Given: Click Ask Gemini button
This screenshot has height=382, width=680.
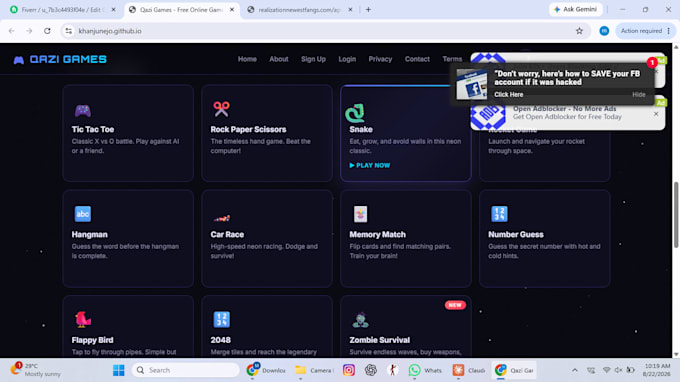Looking at the screenshot, I should (575, 10).
